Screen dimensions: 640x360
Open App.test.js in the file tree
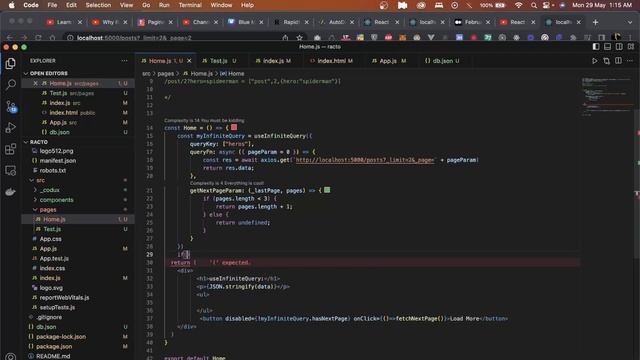pyautogui.click(x=54, y=259)
